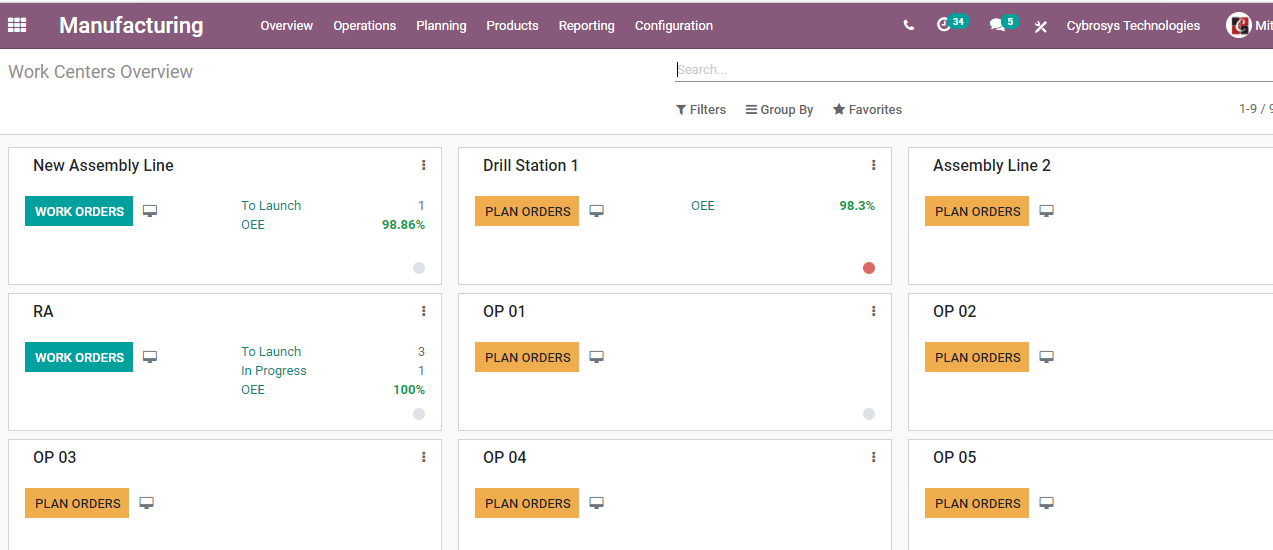Click 100% OEE value on RA card
1273x550 pixels.
(409, 390)
